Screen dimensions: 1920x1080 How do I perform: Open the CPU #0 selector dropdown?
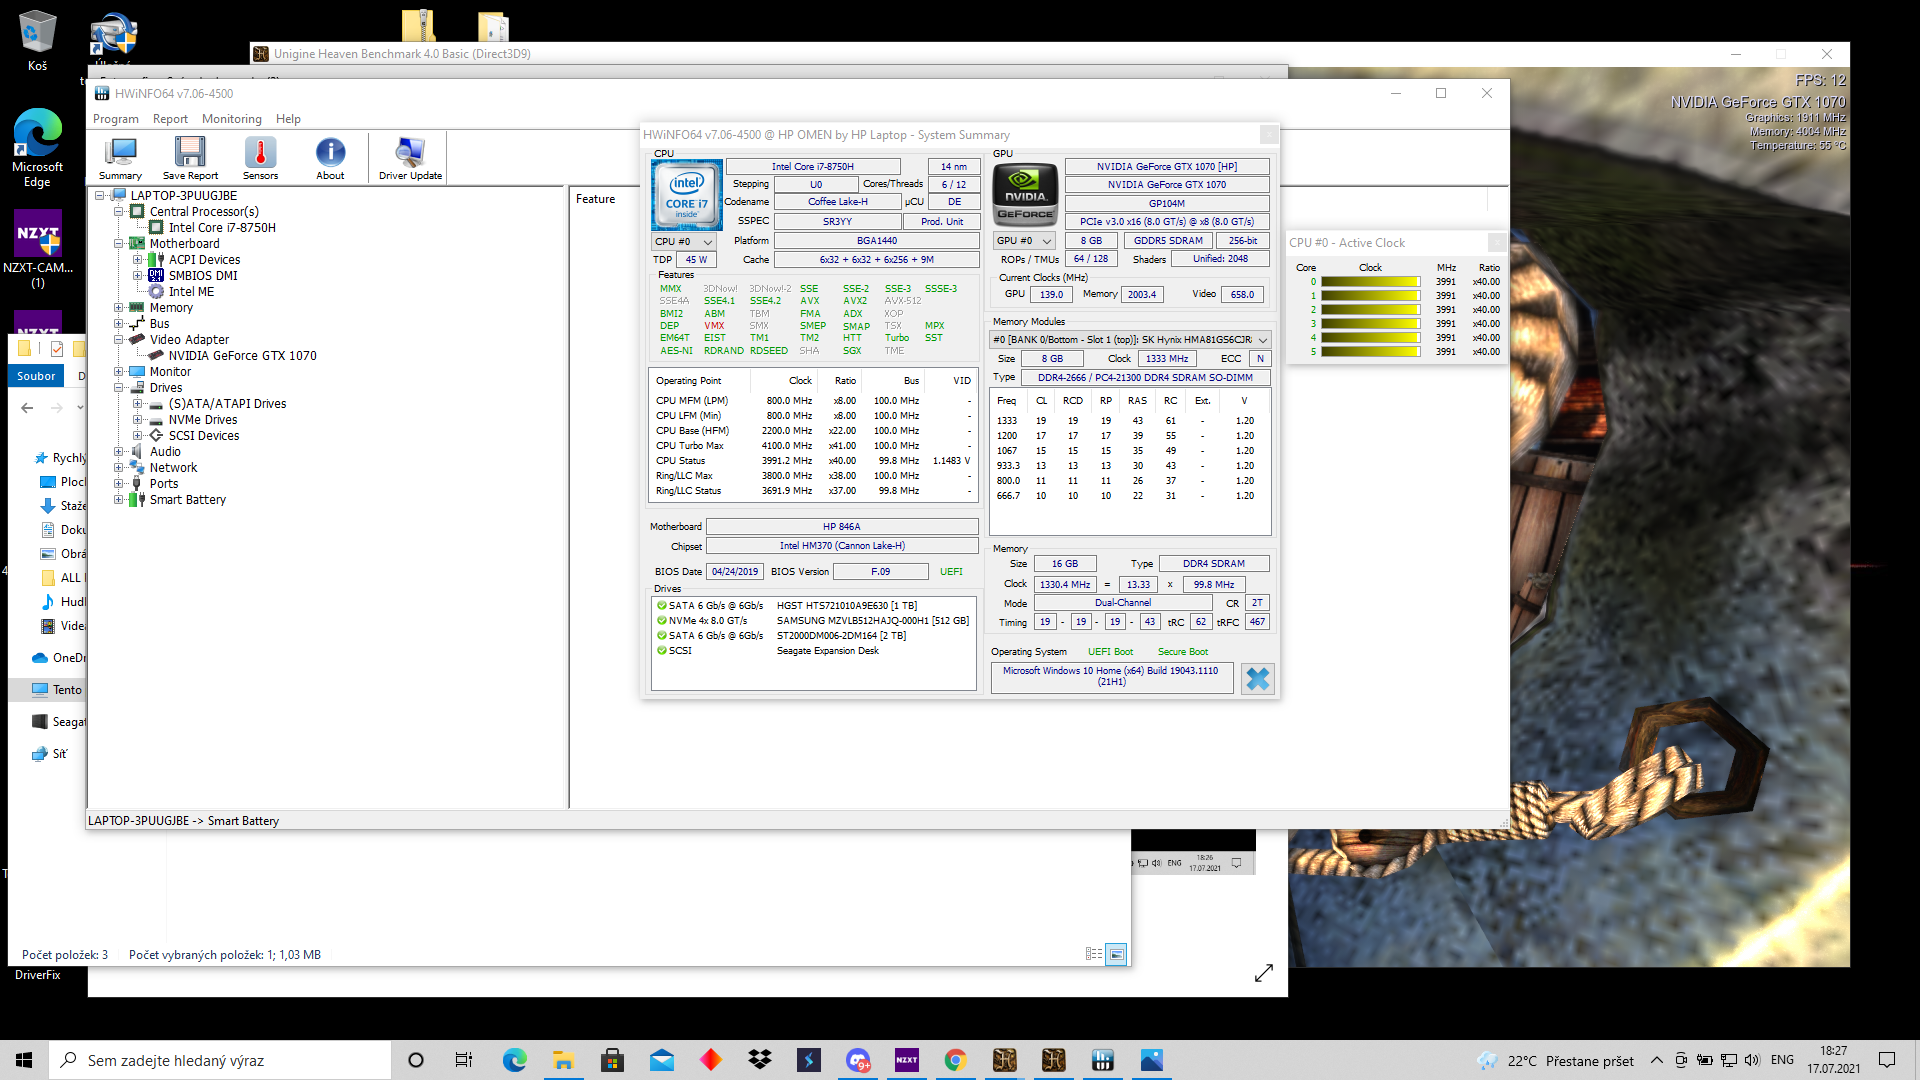click(x=684, y=242)
